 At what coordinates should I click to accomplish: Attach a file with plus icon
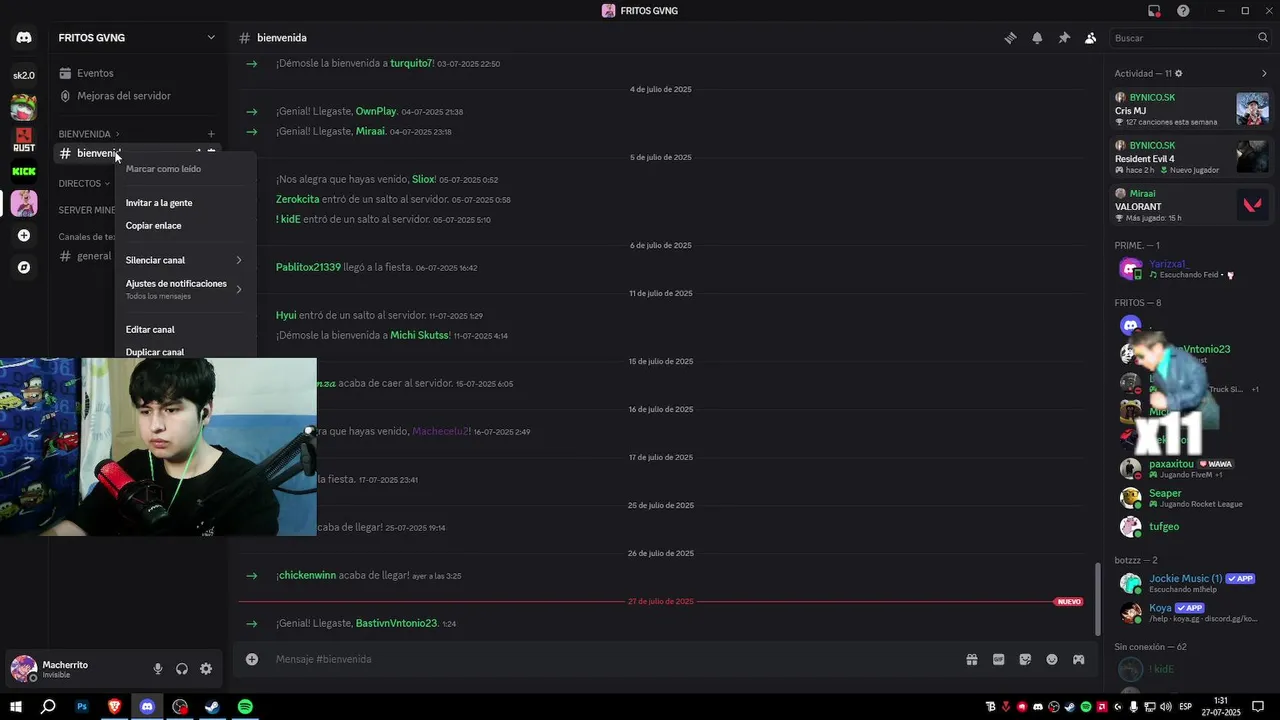click(252, 659)
